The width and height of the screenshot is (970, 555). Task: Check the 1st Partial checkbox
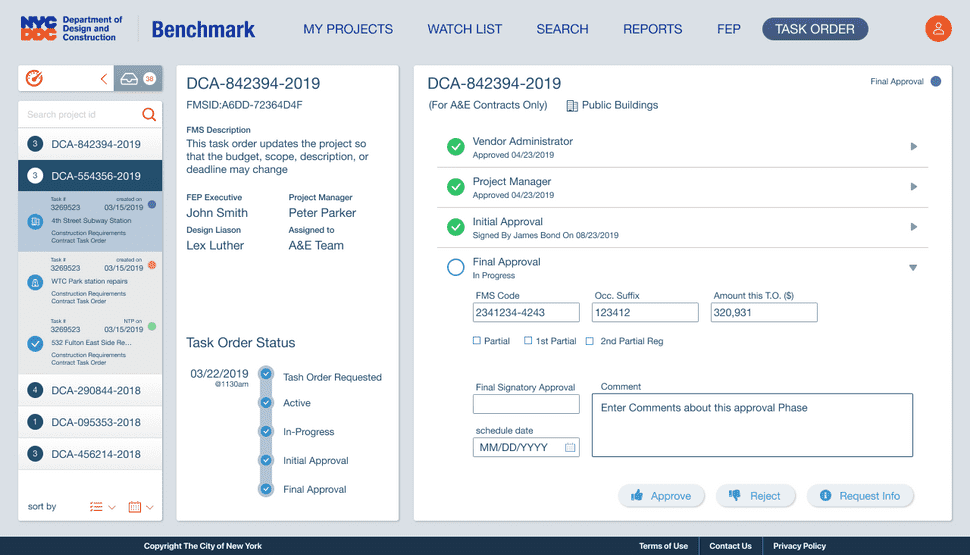point(528,340)
